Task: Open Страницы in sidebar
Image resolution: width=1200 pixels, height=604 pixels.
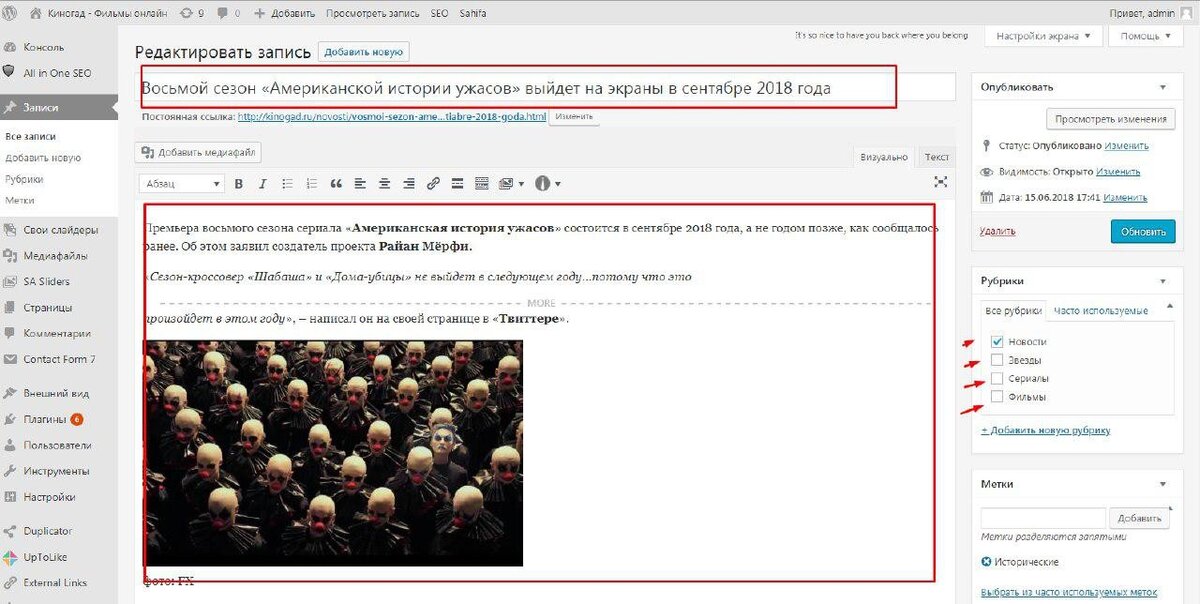Action: point(48,308)
